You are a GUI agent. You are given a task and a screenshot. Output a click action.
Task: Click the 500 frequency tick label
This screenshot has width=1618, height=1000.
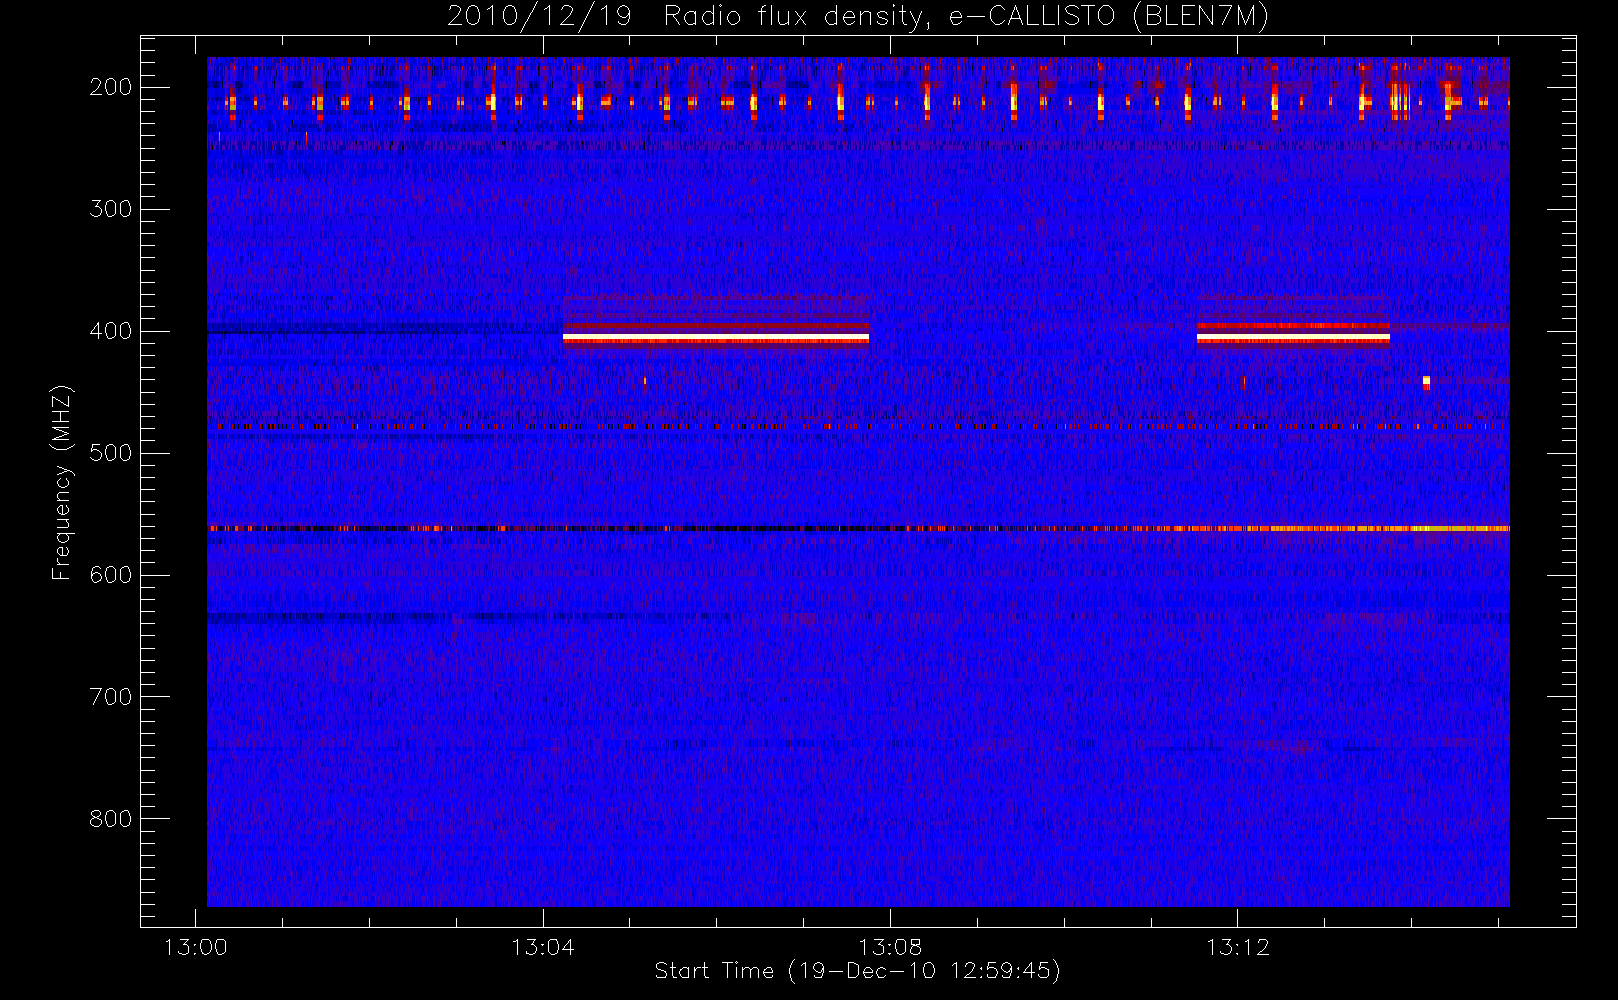click(111, 453)
